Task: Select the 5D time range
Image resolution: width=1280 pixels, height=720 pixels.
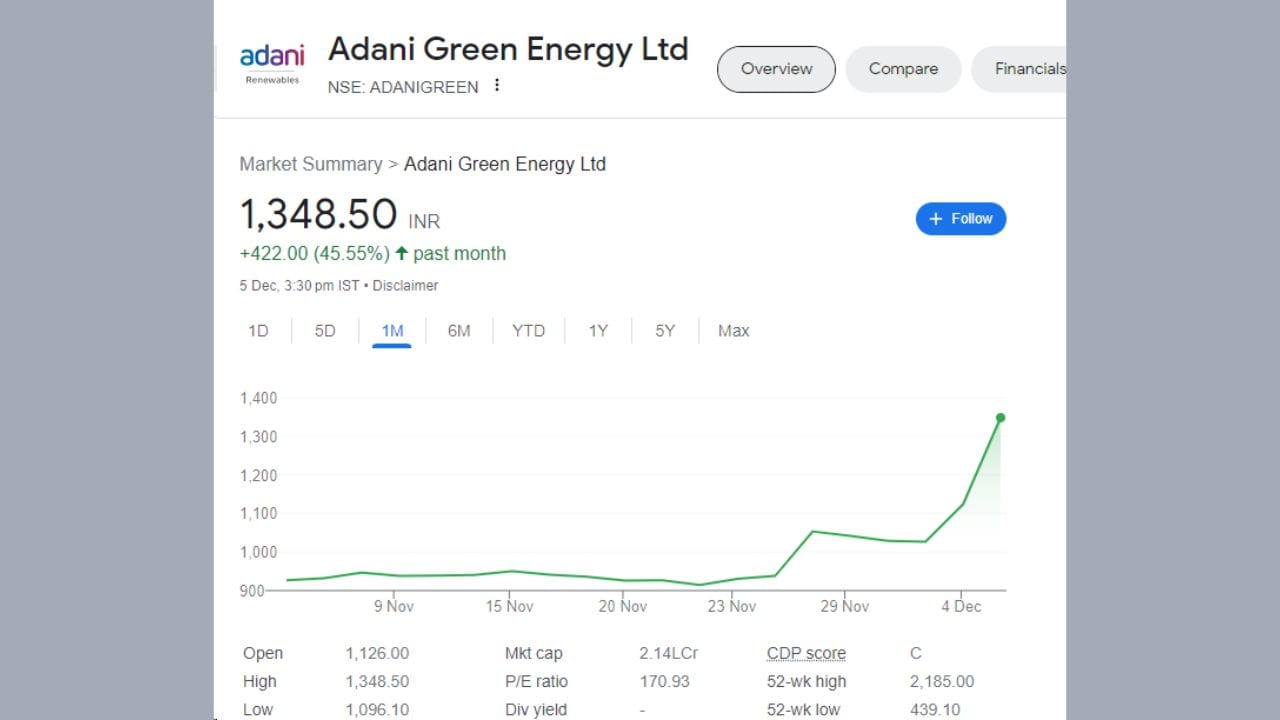Action: (x=325, y=331)
